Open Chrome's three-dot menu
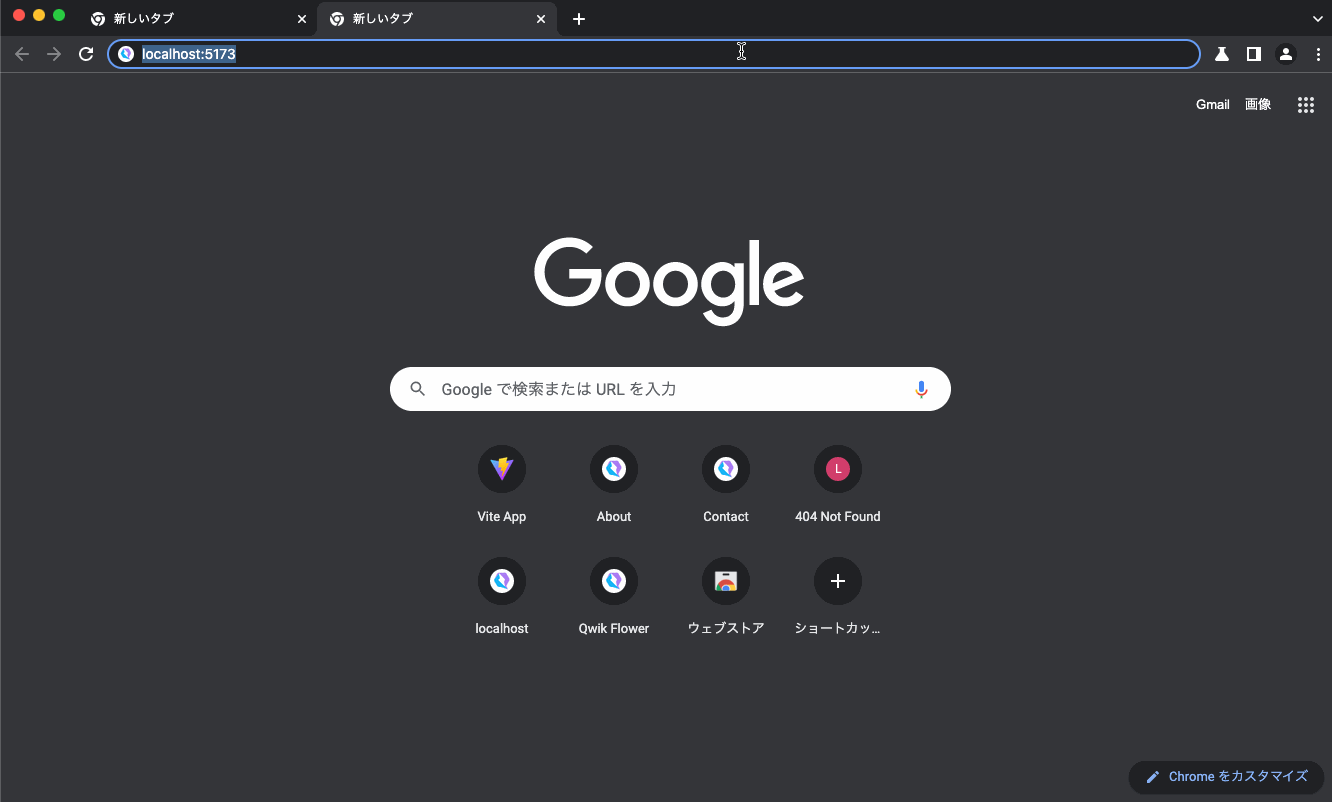 [x=1318, y=54]
